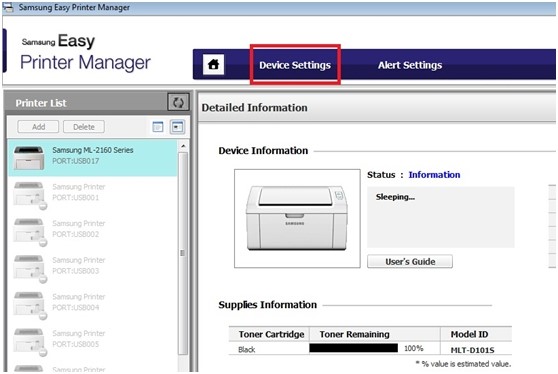Select Samsung Printer on PORT:USB002

click(93, 231)
